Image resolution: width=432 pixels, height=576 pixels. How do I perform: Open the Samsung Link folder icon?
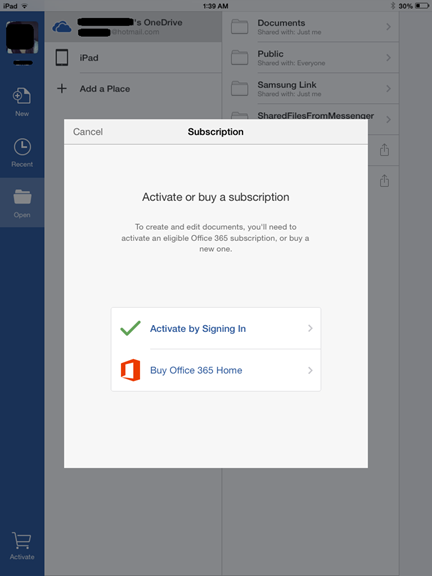click(240, 89)
